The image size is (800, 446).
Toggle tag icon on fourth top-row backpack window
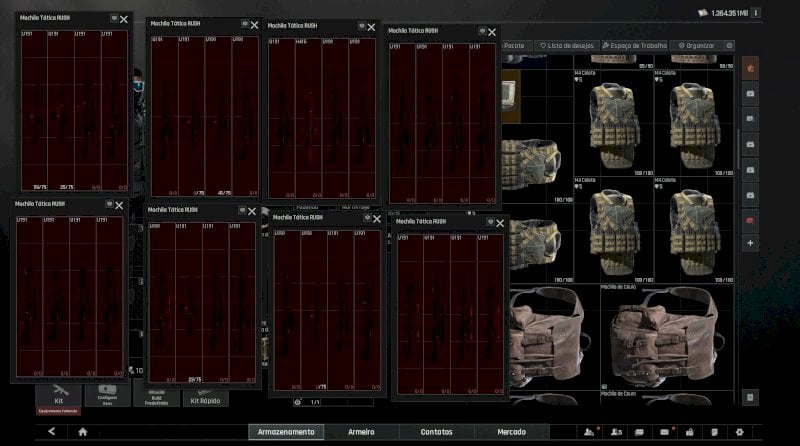(482, 31)
